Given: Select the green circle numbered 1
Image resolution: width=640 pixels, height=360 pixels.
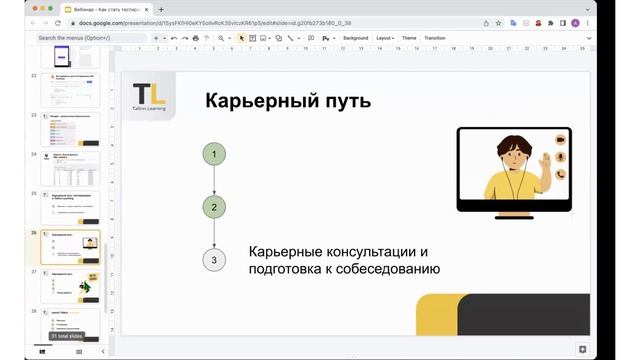Looking at the screenshot, I should pos(214,154).
